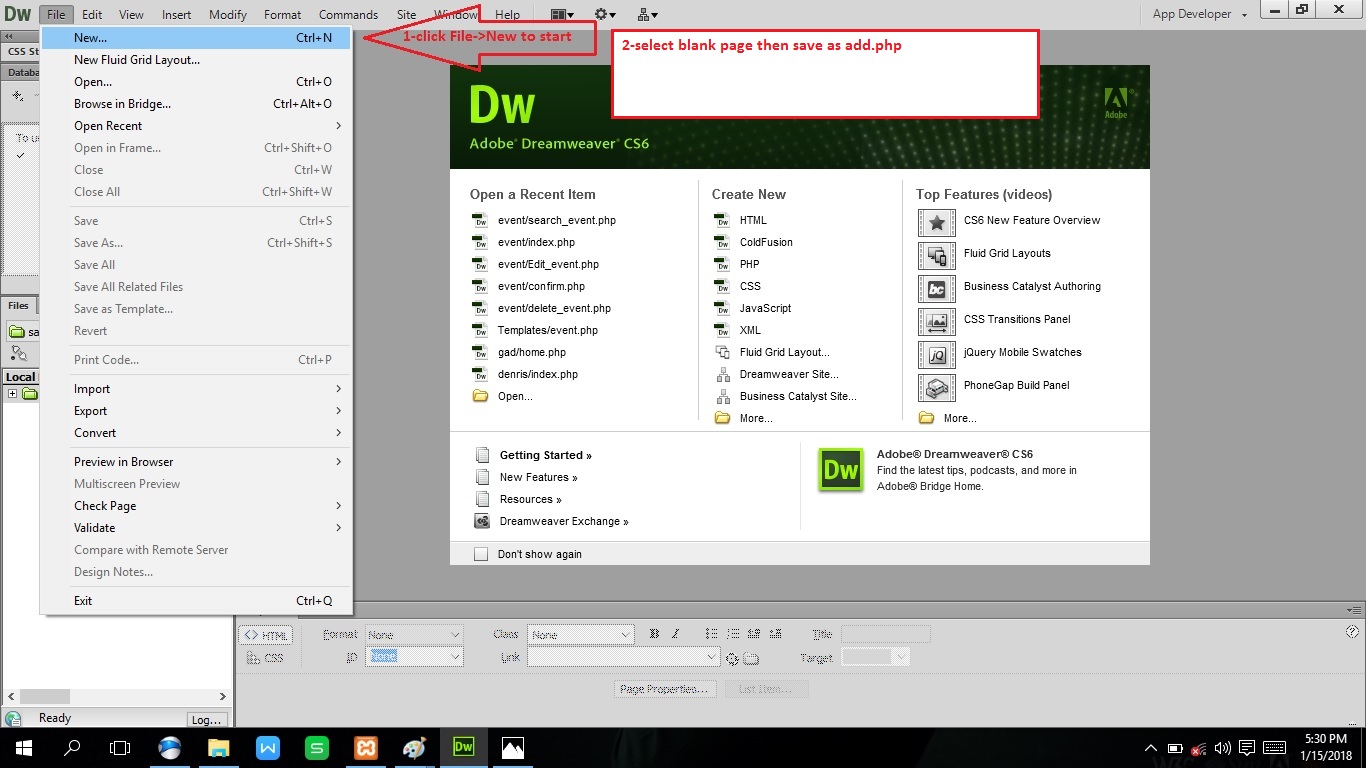Click the Fluid Grid Layouts video icon
The image size is (1366, 768).
tap(937, 256)
